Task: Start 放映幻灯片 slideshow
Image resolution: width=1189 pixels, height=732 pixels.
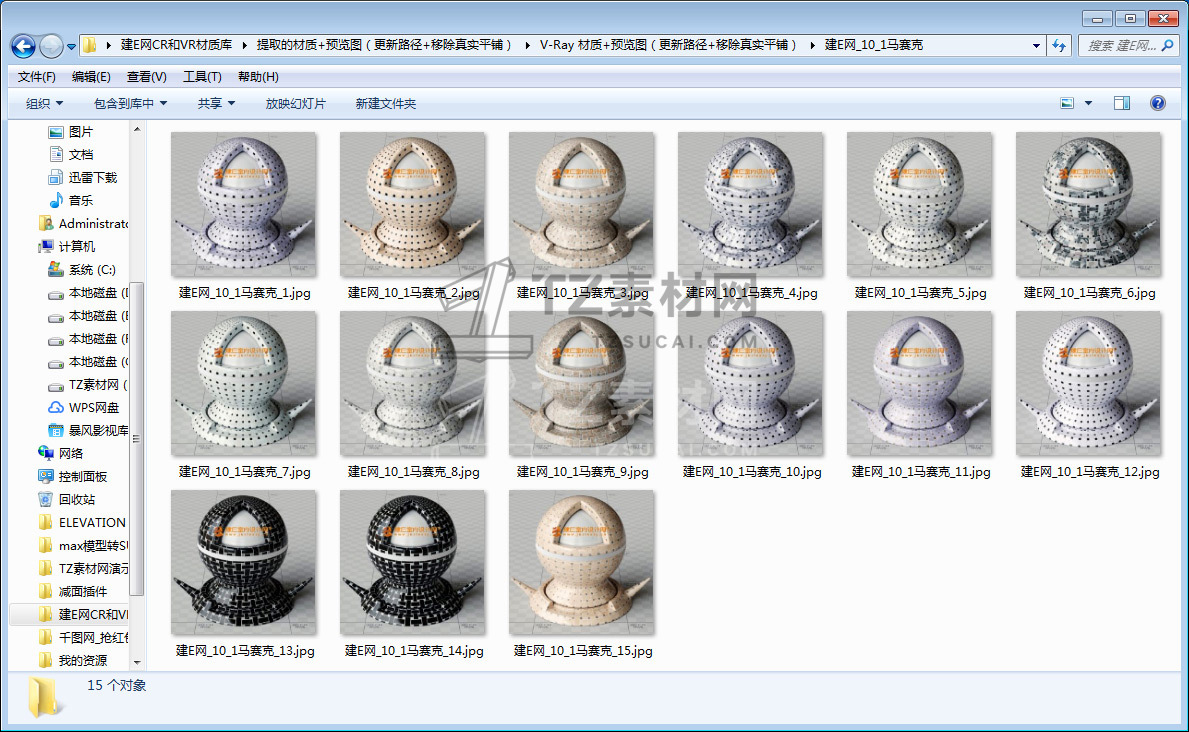Action: click(296, 103)
